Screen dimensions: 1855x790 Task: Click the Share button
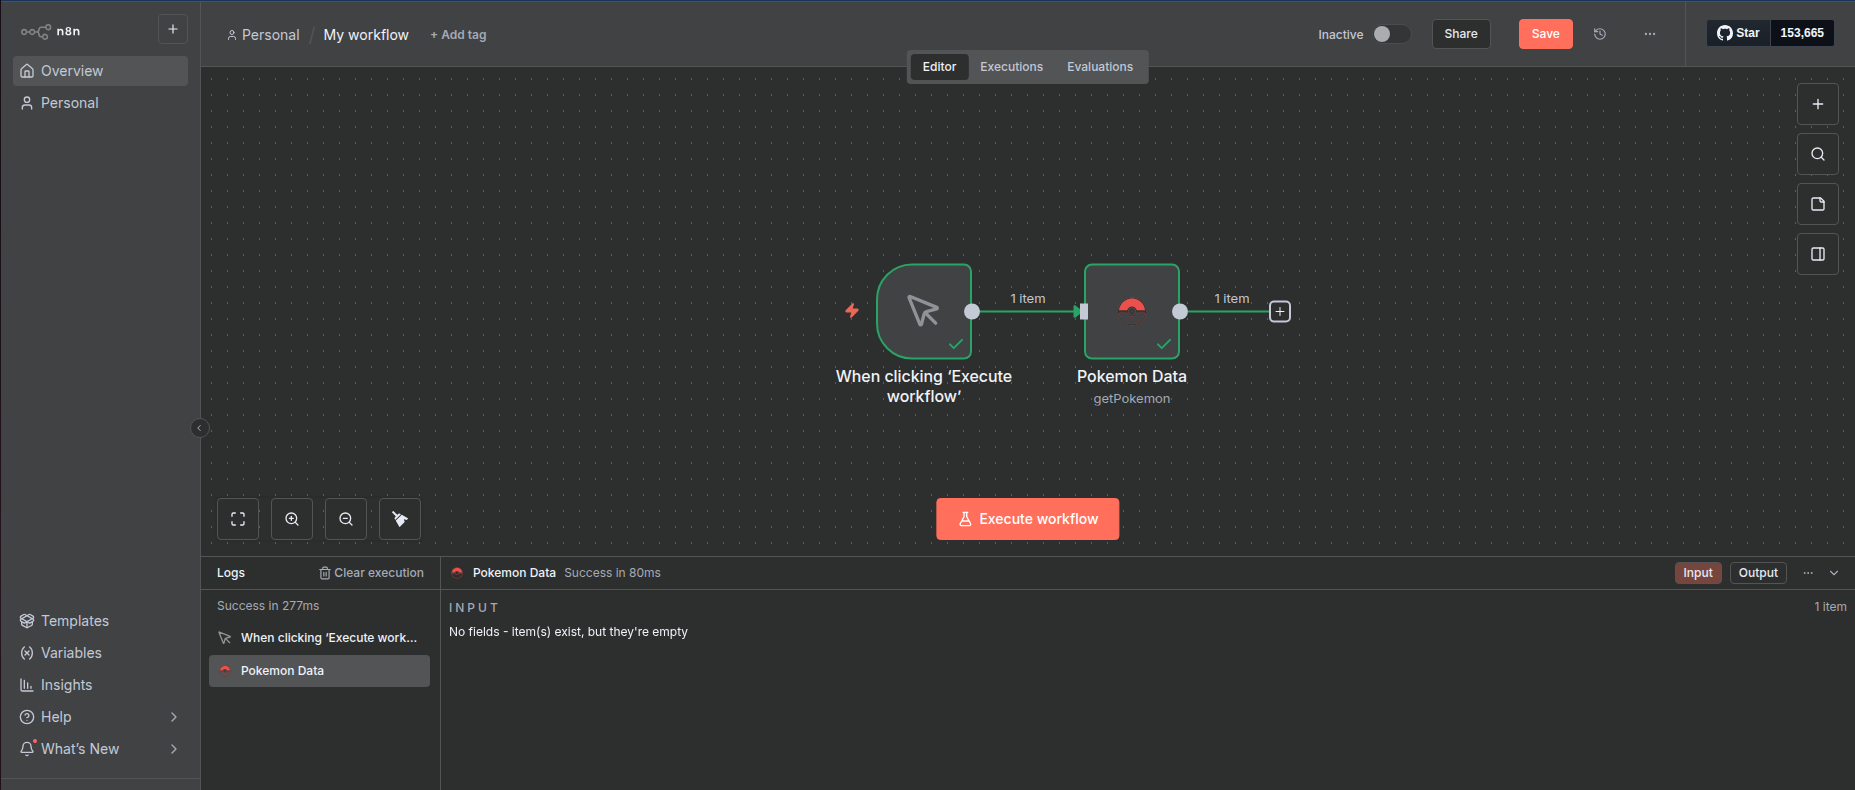[x=1461, y=34]
